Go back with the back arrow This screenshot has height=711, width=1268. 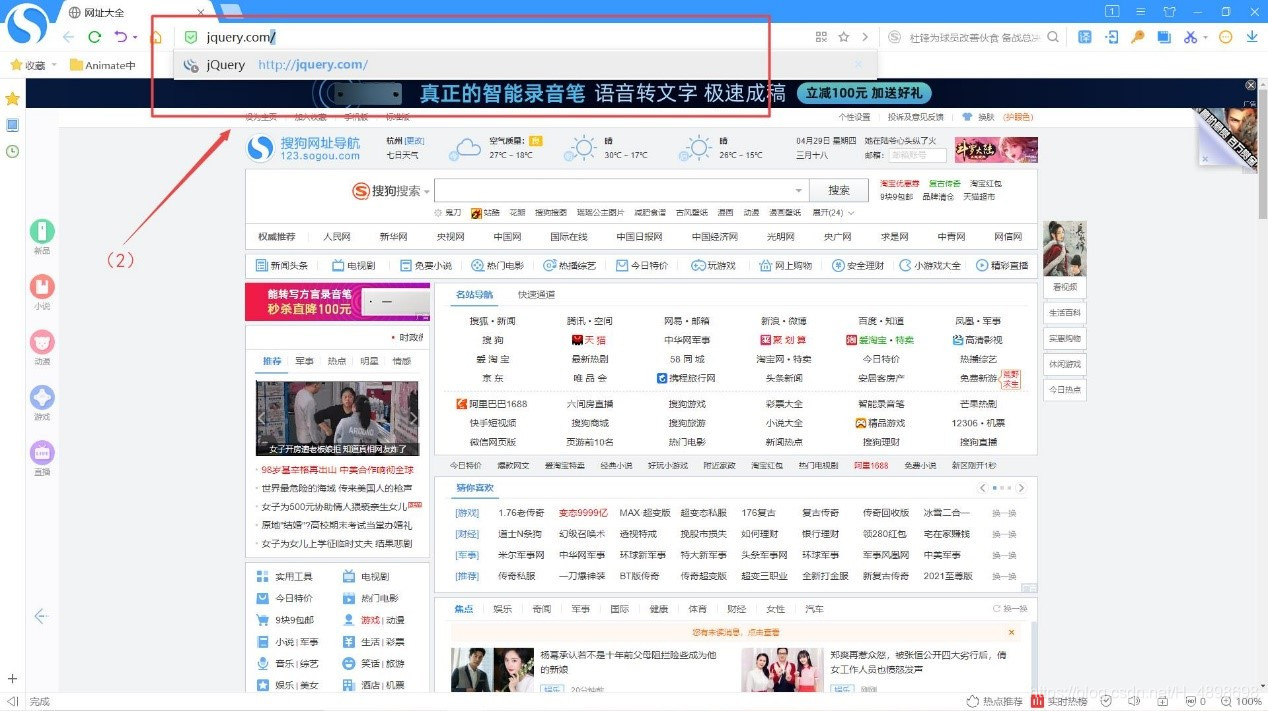pos(68,37)
